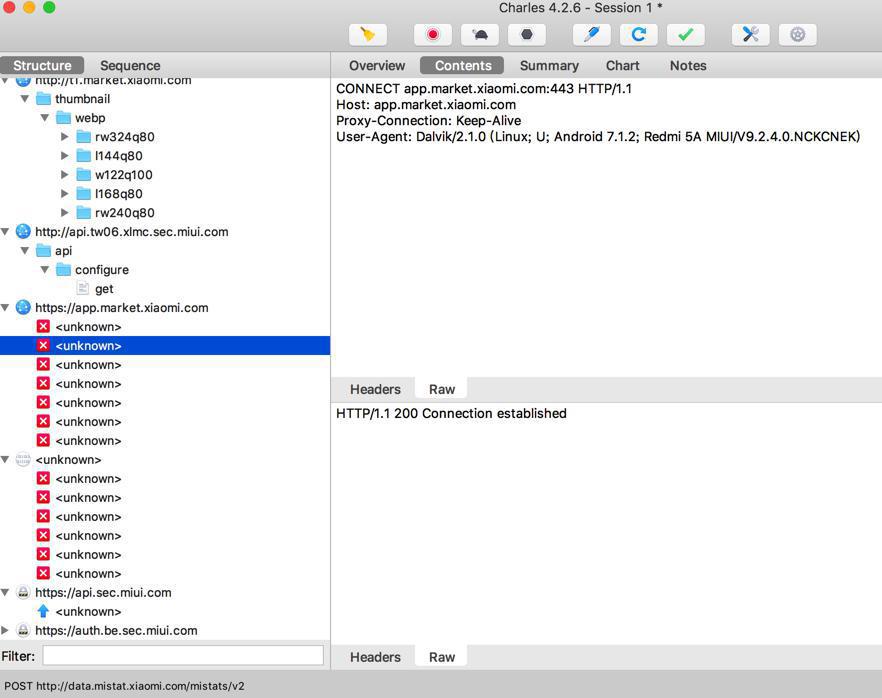Expand the rw324q80 folder
The width and height of the screenshot is (882, 698).
click(x=65, y=137)
